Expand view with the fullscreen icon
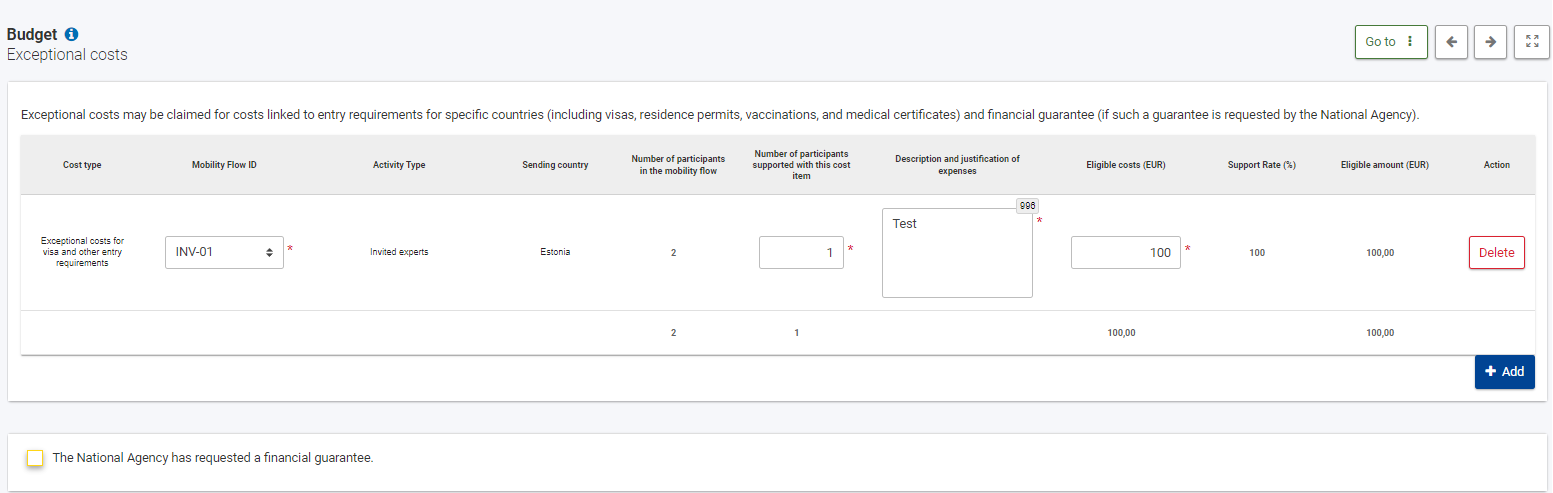The width and height of the screenshot is (1553, 493). [1531, 42]
